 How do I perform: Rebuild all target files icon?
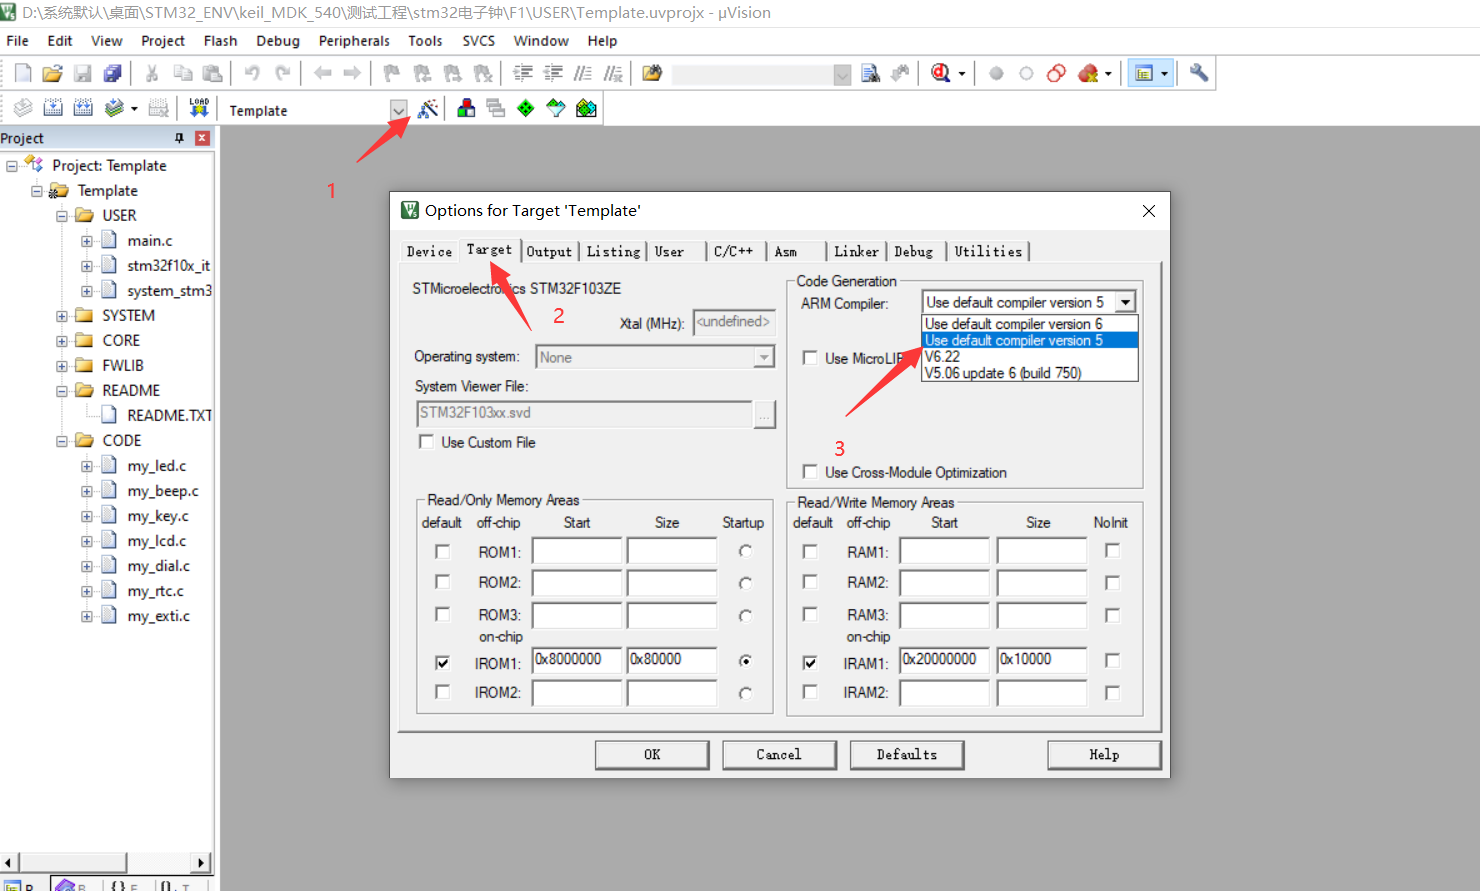tap(83, 108)
